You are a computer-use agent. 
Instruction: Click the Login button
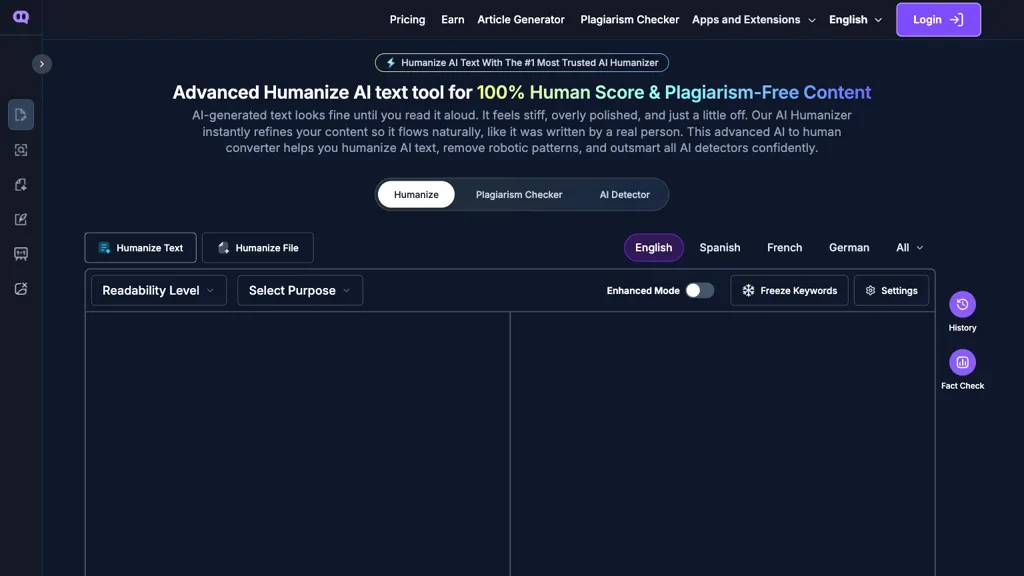pos(938,19)
